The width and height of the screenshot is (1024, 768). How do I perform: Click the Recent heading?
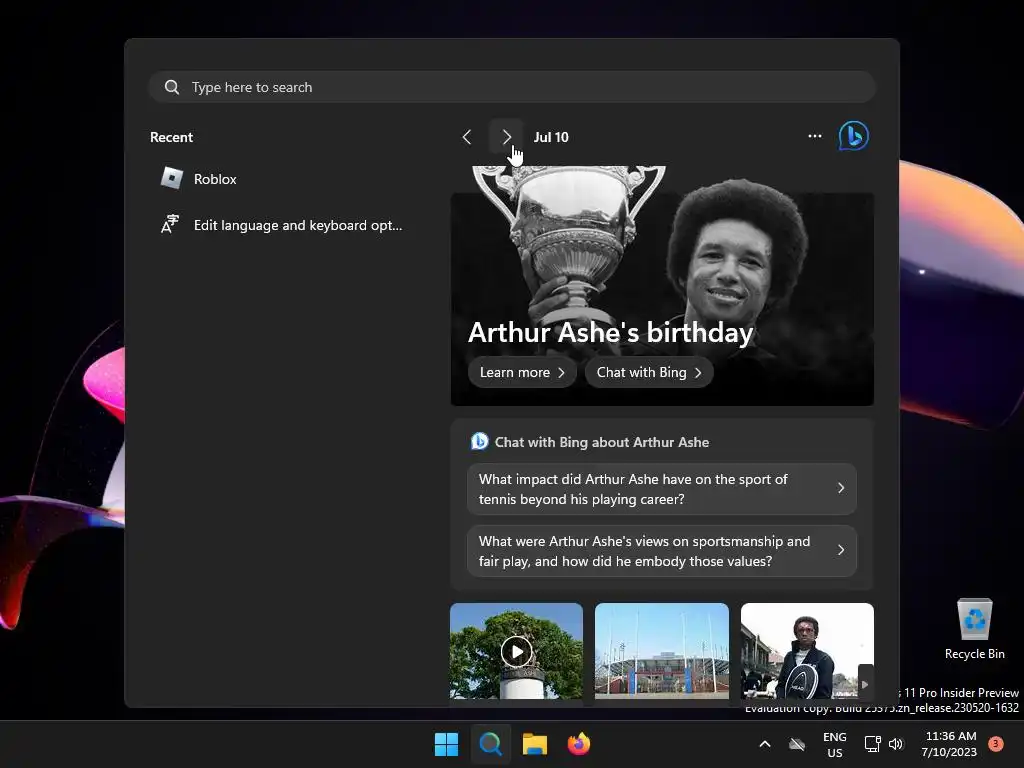(171, 137)
